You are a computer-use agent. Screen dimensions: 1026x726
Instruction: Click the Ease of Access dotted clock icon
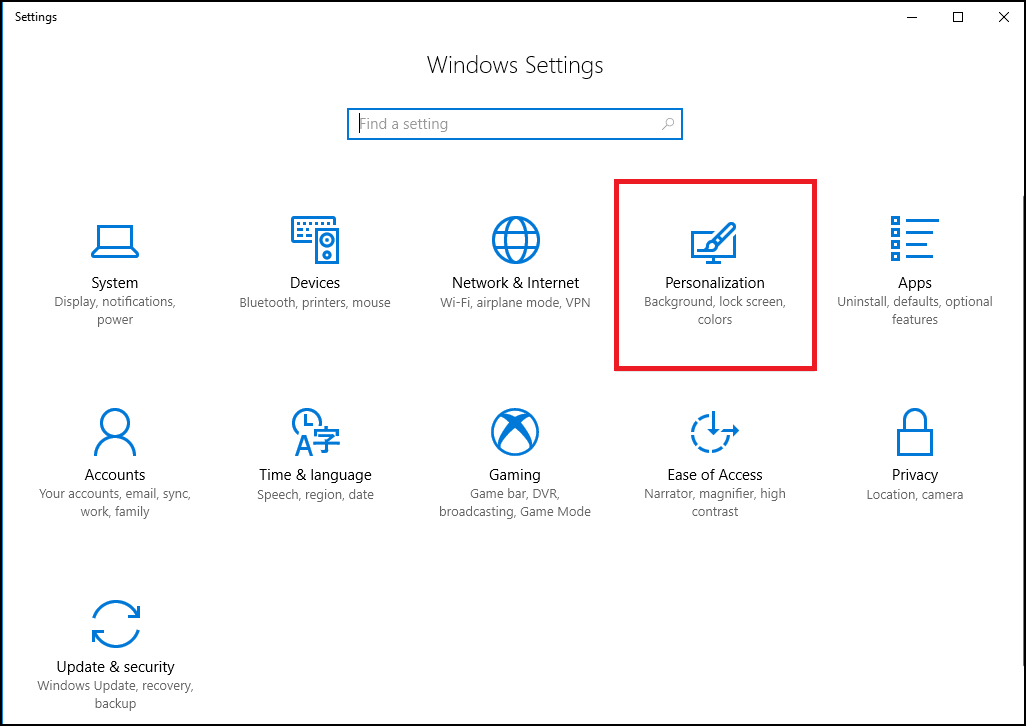tap(715, 432)
